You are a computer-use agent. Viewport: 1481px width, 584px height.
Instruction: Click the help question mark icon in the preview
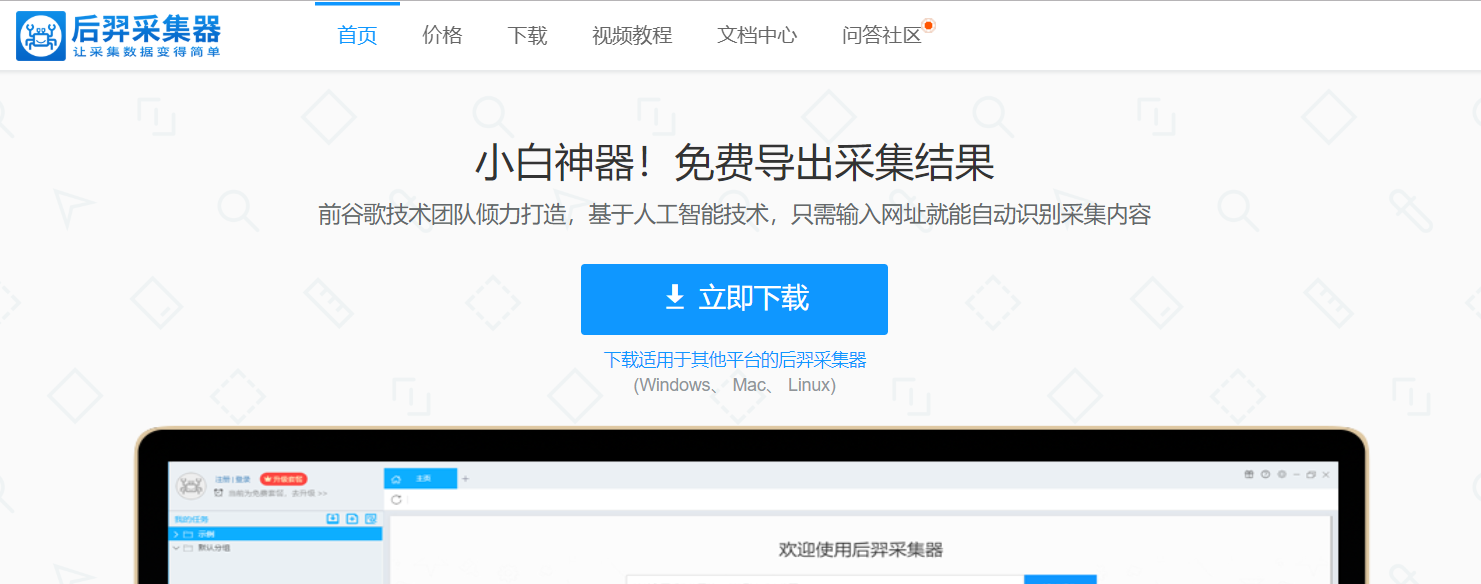[x=1265, y=474]
